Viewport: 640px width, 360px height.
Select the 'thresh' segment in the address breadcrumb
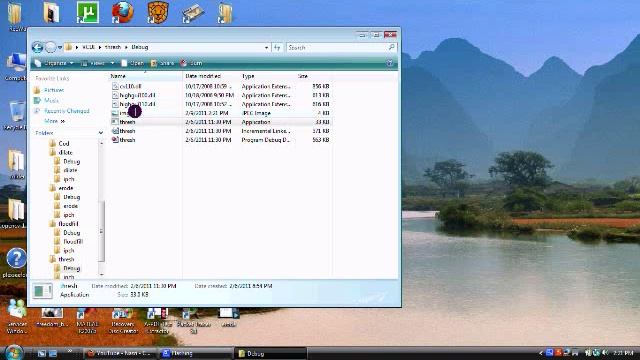pyautogui.click(x=113, y=47)
